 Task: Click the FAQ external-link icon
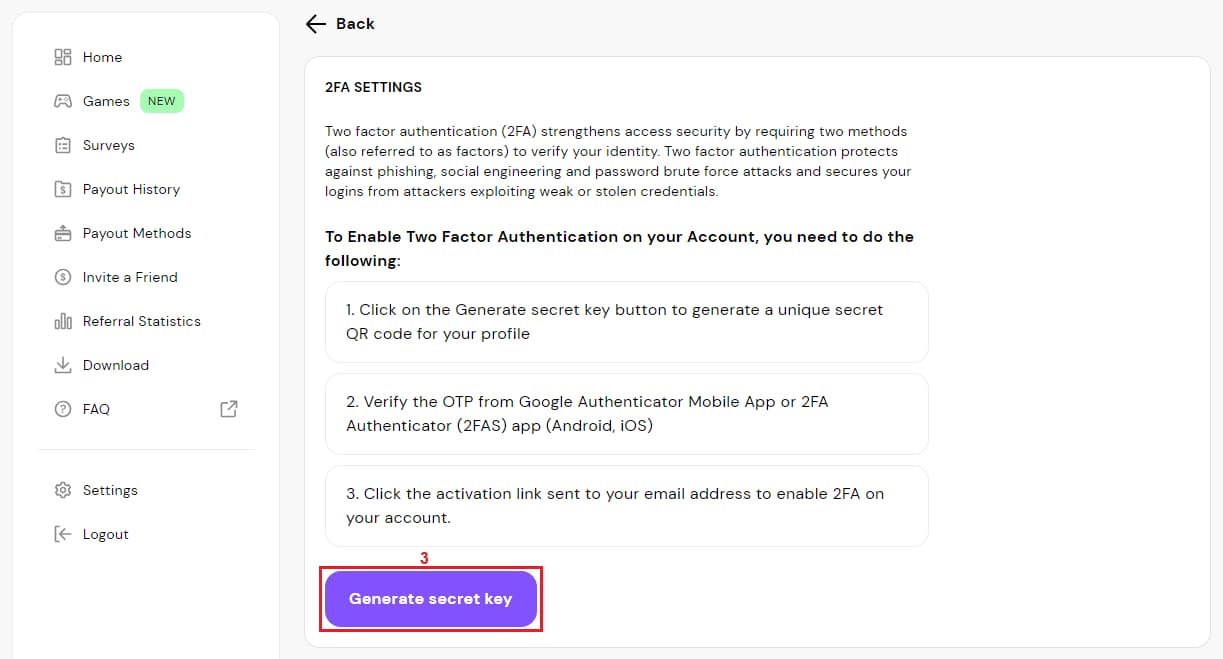click(x=228, y=409)
